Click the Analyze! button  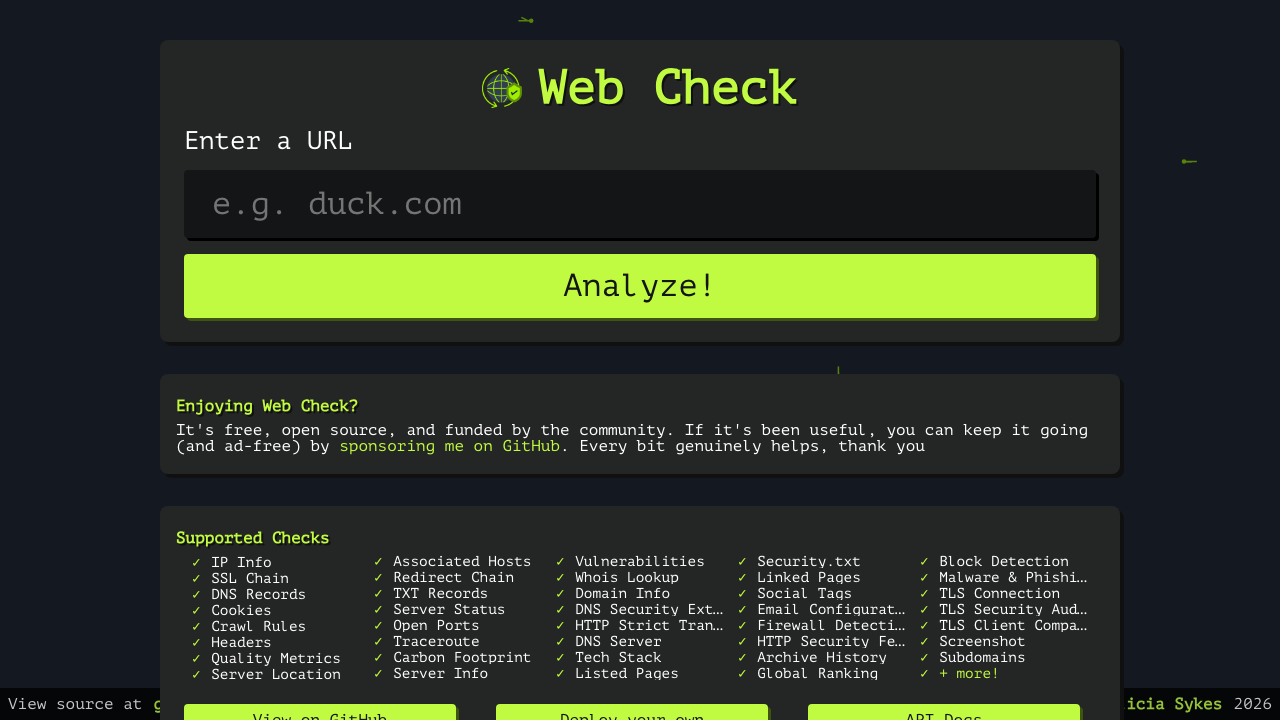point(640,286)
